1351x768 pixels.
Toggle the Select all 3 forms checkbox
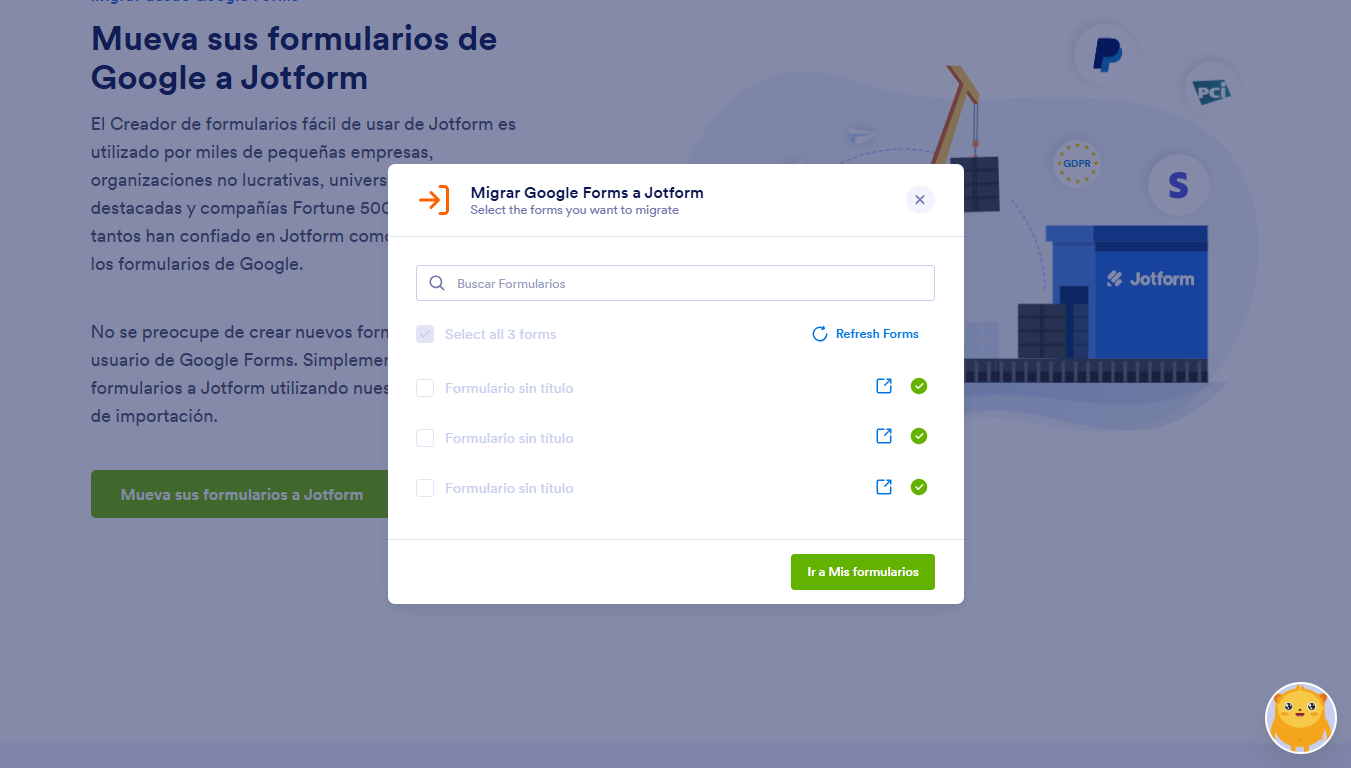425,334
